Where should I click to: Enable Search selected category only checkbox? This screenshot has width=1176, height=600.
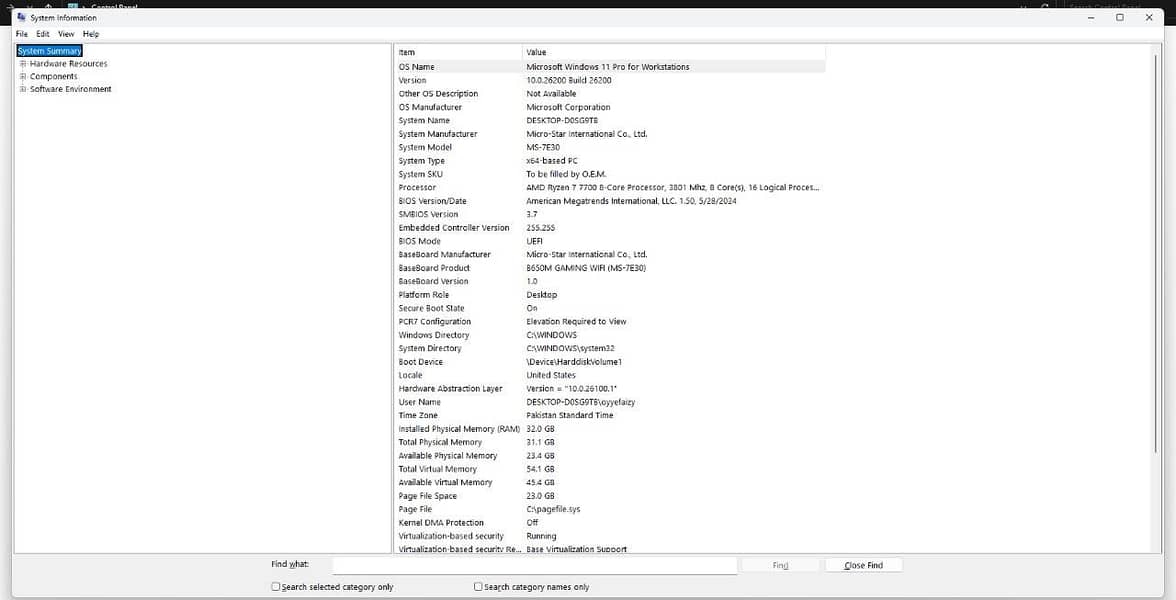click(275, 586)
